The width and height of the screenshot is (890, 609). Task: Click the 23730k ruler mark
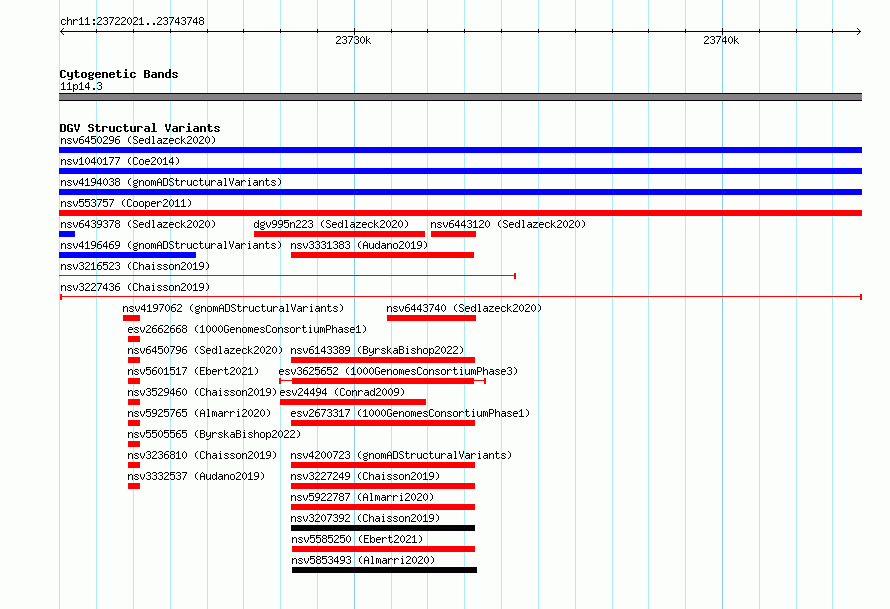(353, 40)
